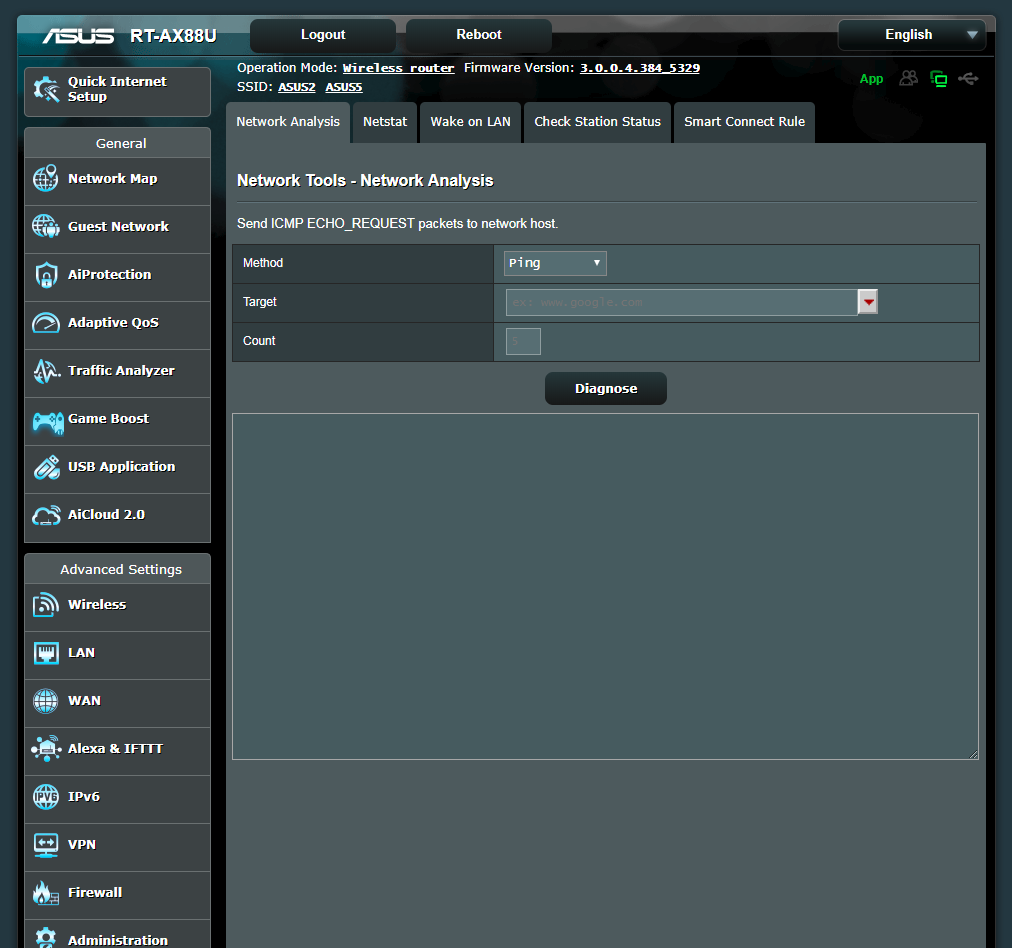
Task: Click the VPN monitor icon
Action: click(x=46, y=845)
